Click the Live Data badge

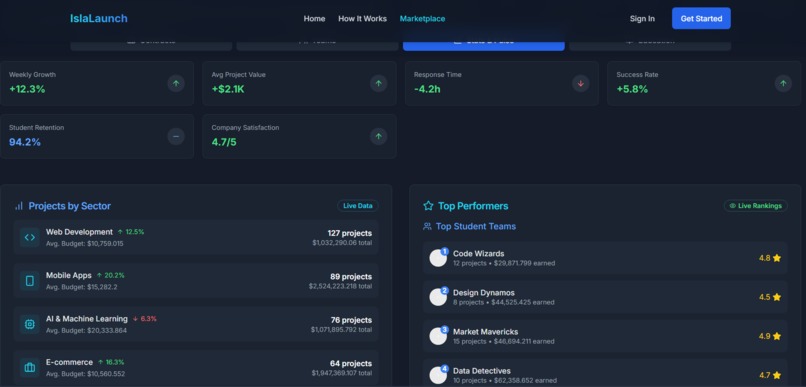point(358,206)
